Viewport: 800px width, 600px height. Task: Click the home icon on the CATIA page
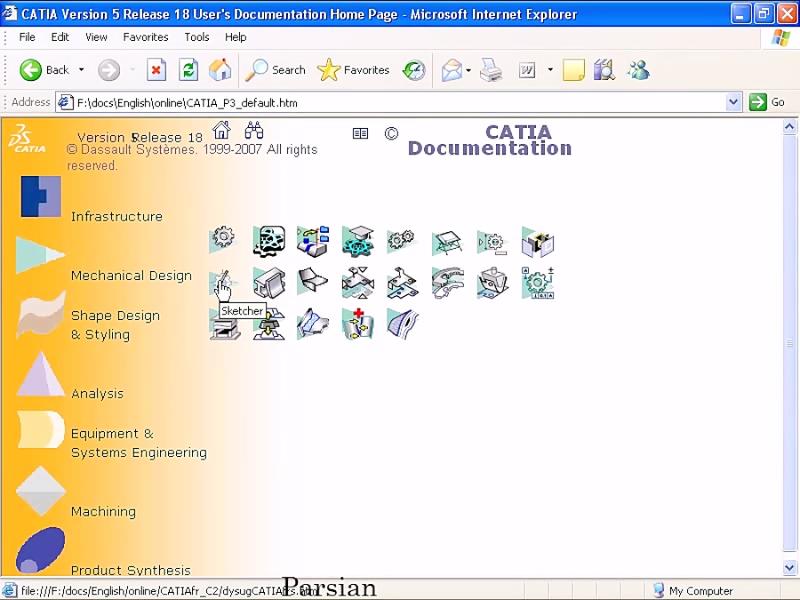pos(222,131)
